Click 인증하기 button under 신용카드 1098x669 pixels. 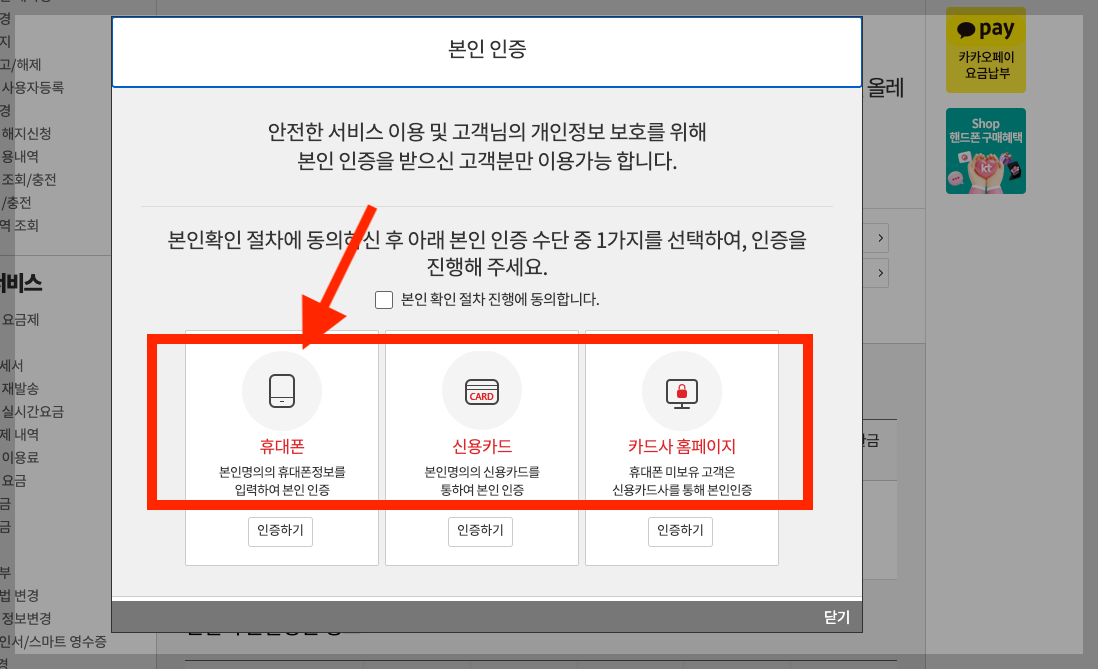coord(480,531)
